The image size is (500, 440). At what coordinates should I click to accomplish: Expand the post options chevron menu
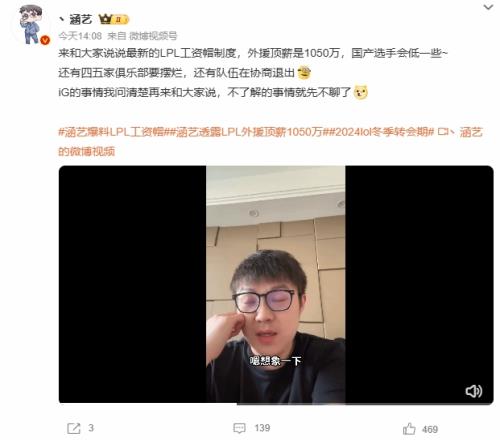(488, 7)
